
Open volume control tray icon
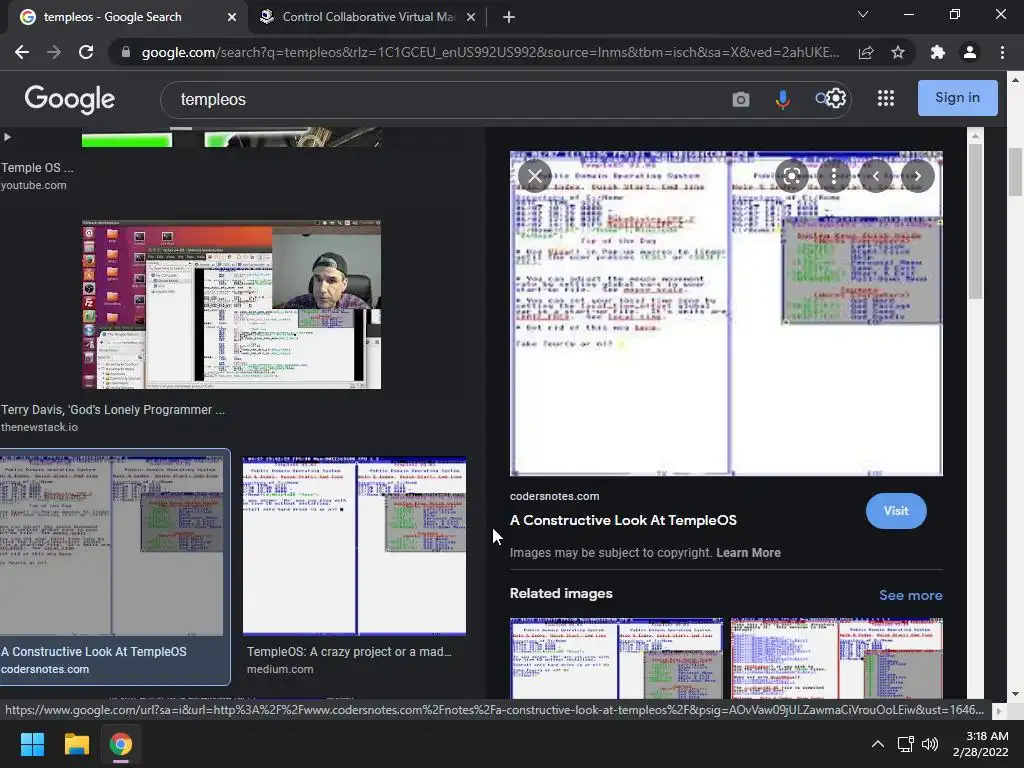(930, 744)
